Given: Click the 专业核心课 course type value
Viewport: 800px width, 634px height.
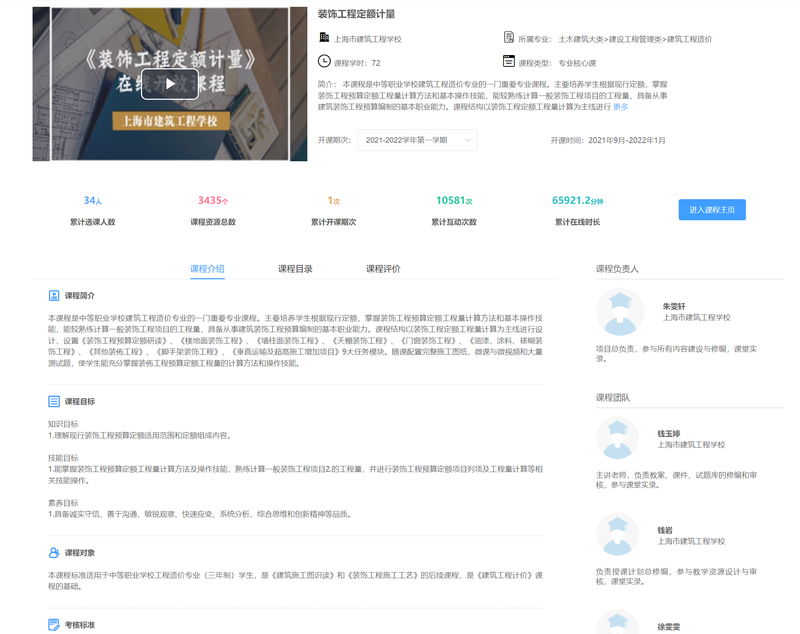Looking at the screenshot, I should click(x=577, y=63).
